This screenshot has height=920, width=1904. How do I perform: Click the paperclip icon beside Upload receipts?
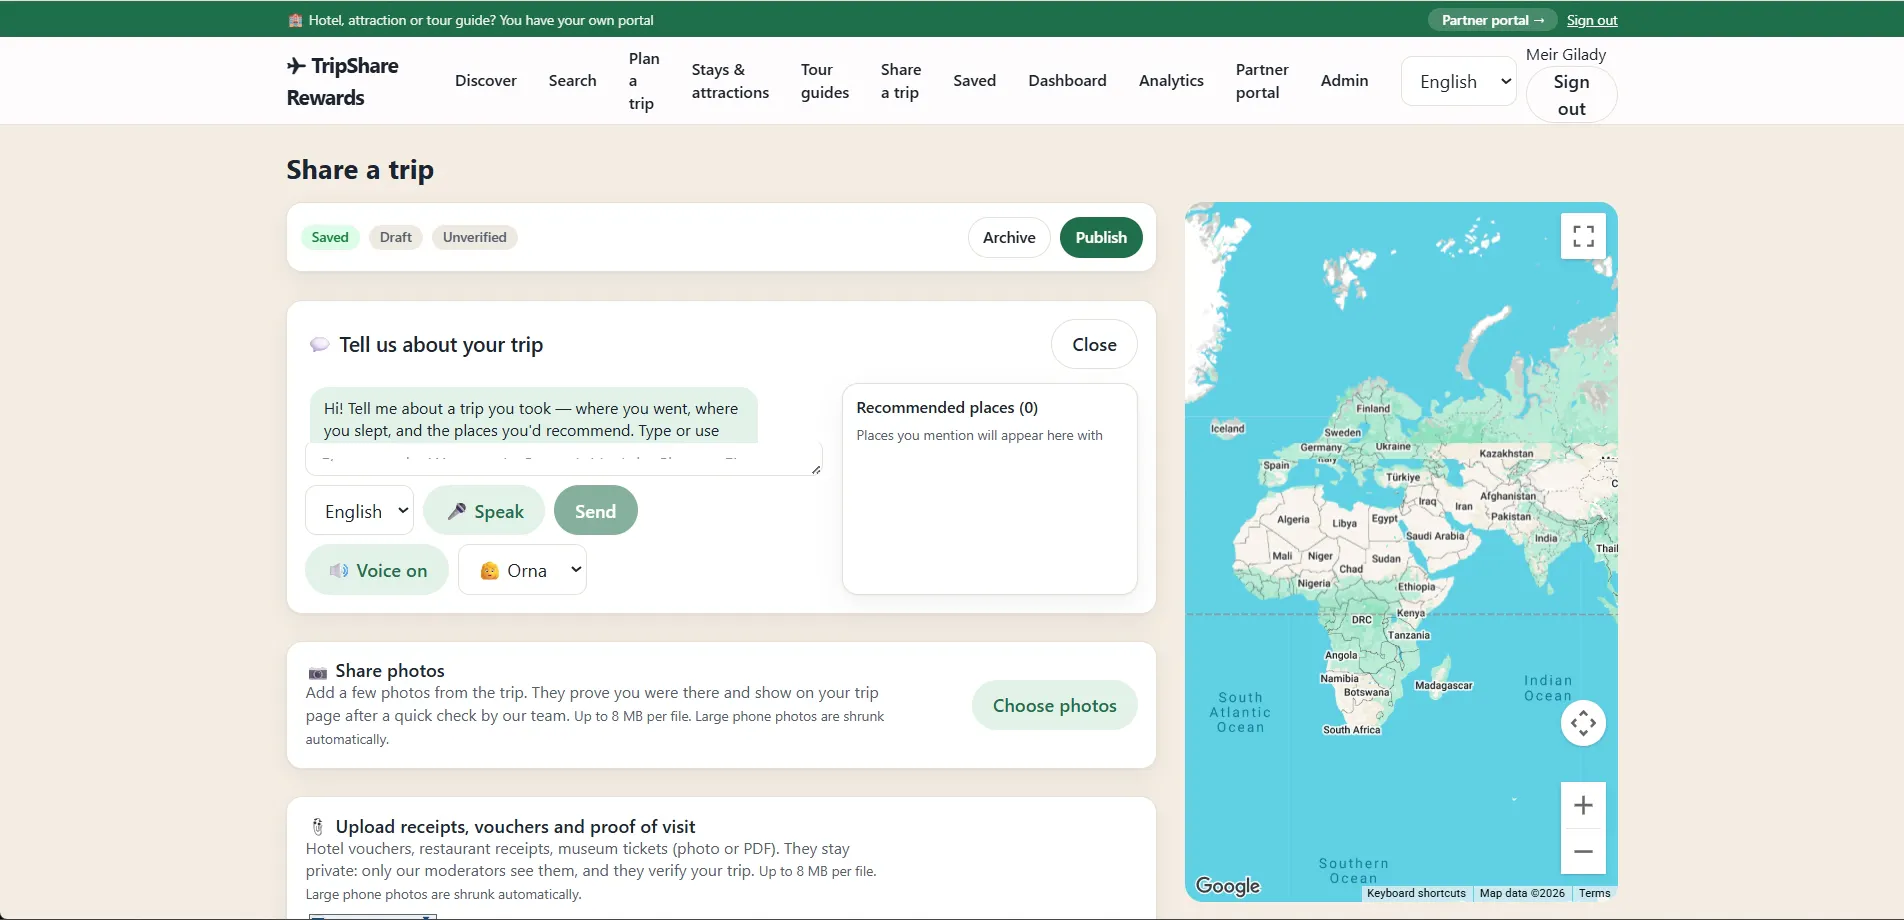pos(318,827)
